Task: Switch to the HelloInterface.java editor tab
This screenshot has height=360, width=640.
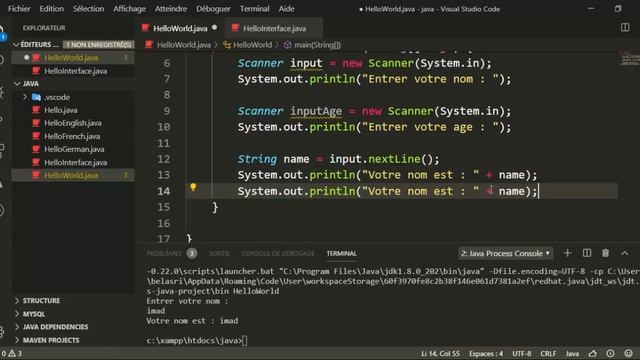Action: point(274,28)
